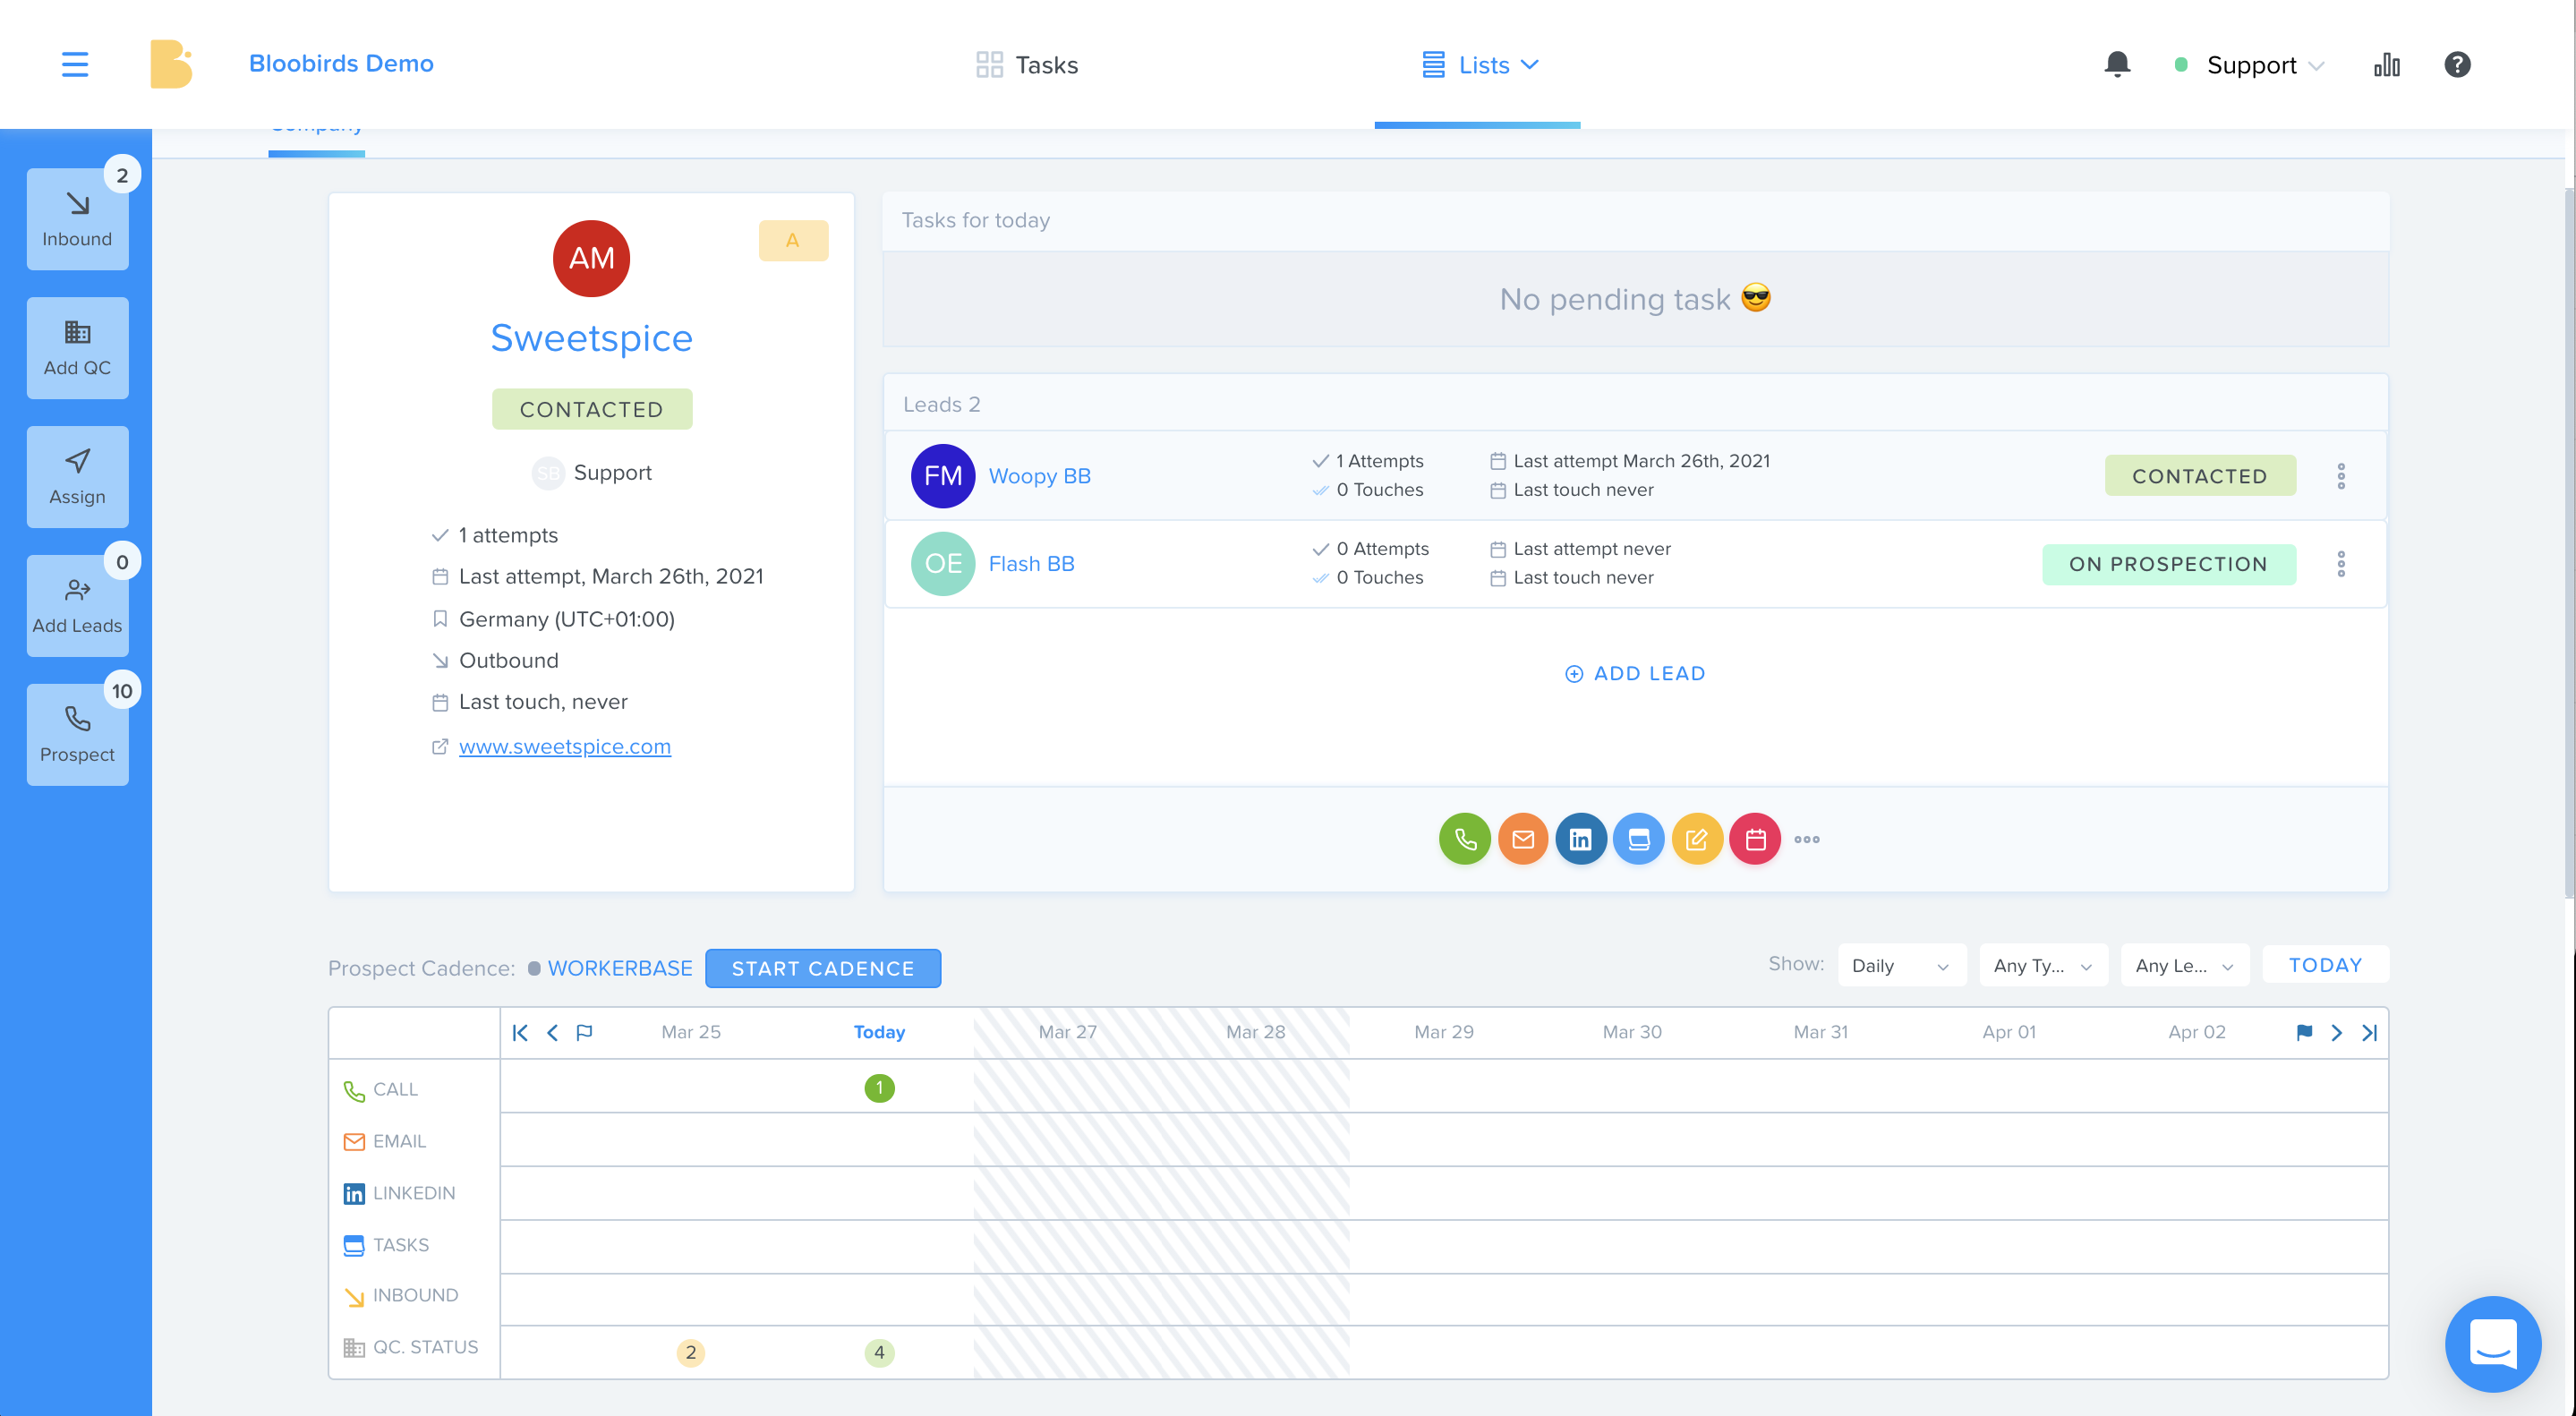Open the chat support bubble

pyautogui.click(x=2493, y=1343)
